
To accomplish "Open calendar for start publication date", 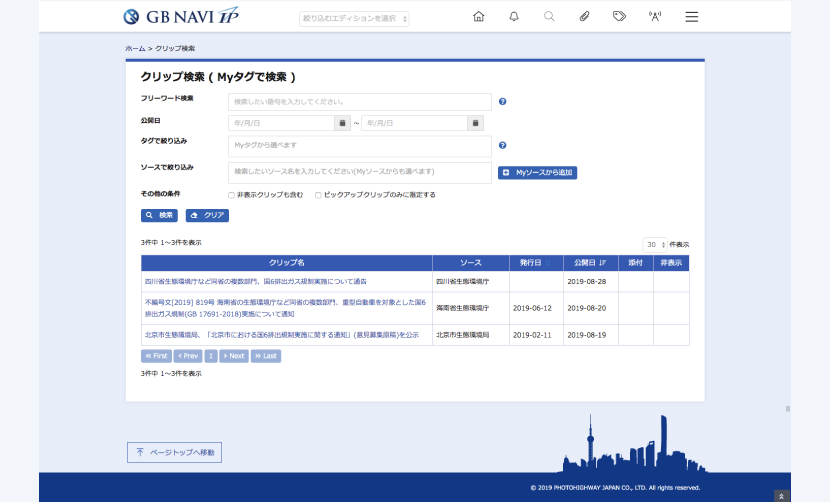I will click(342, 123).
